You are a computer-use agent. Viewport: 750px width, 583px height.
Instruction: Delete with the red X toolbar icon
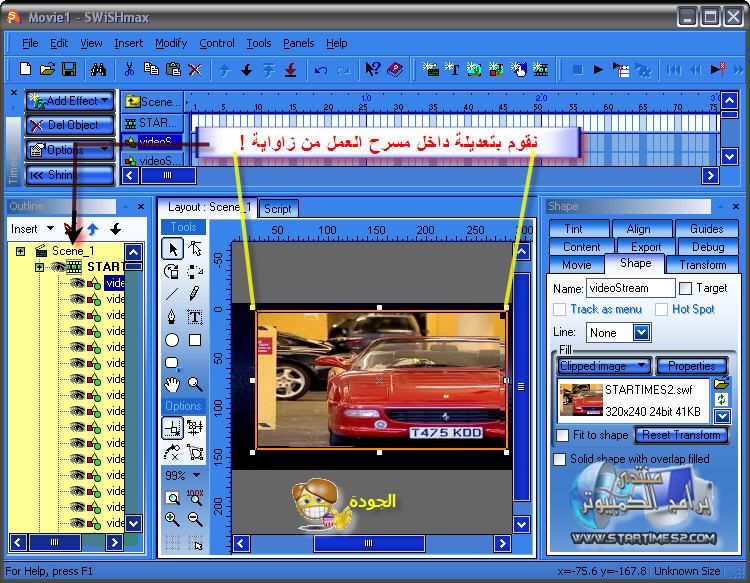pyautogui.click(x=195, y=70)
